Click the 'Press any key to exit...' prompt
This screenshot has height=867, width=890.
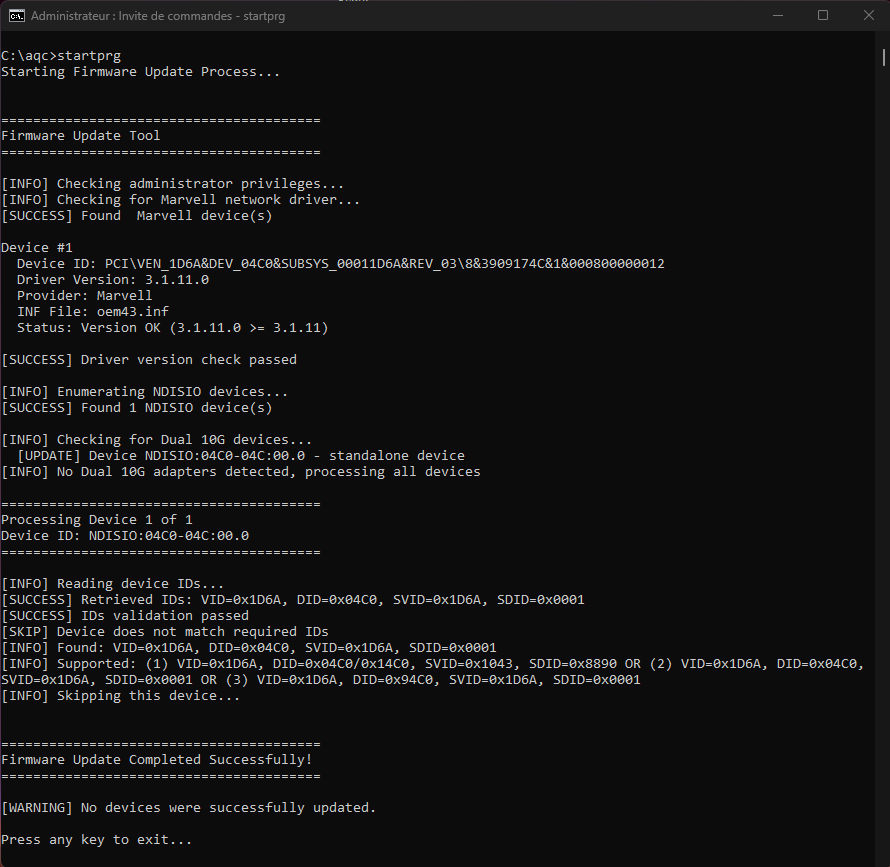tap(96, 840)
